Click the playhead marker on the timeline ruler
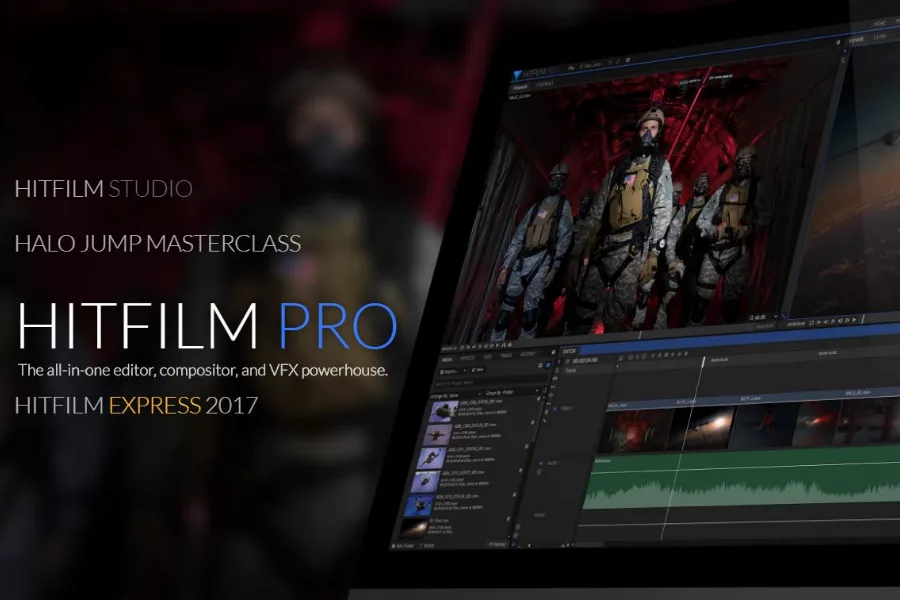Image resolution: width=900 pixels, height=600 pixels. point(703,362)
